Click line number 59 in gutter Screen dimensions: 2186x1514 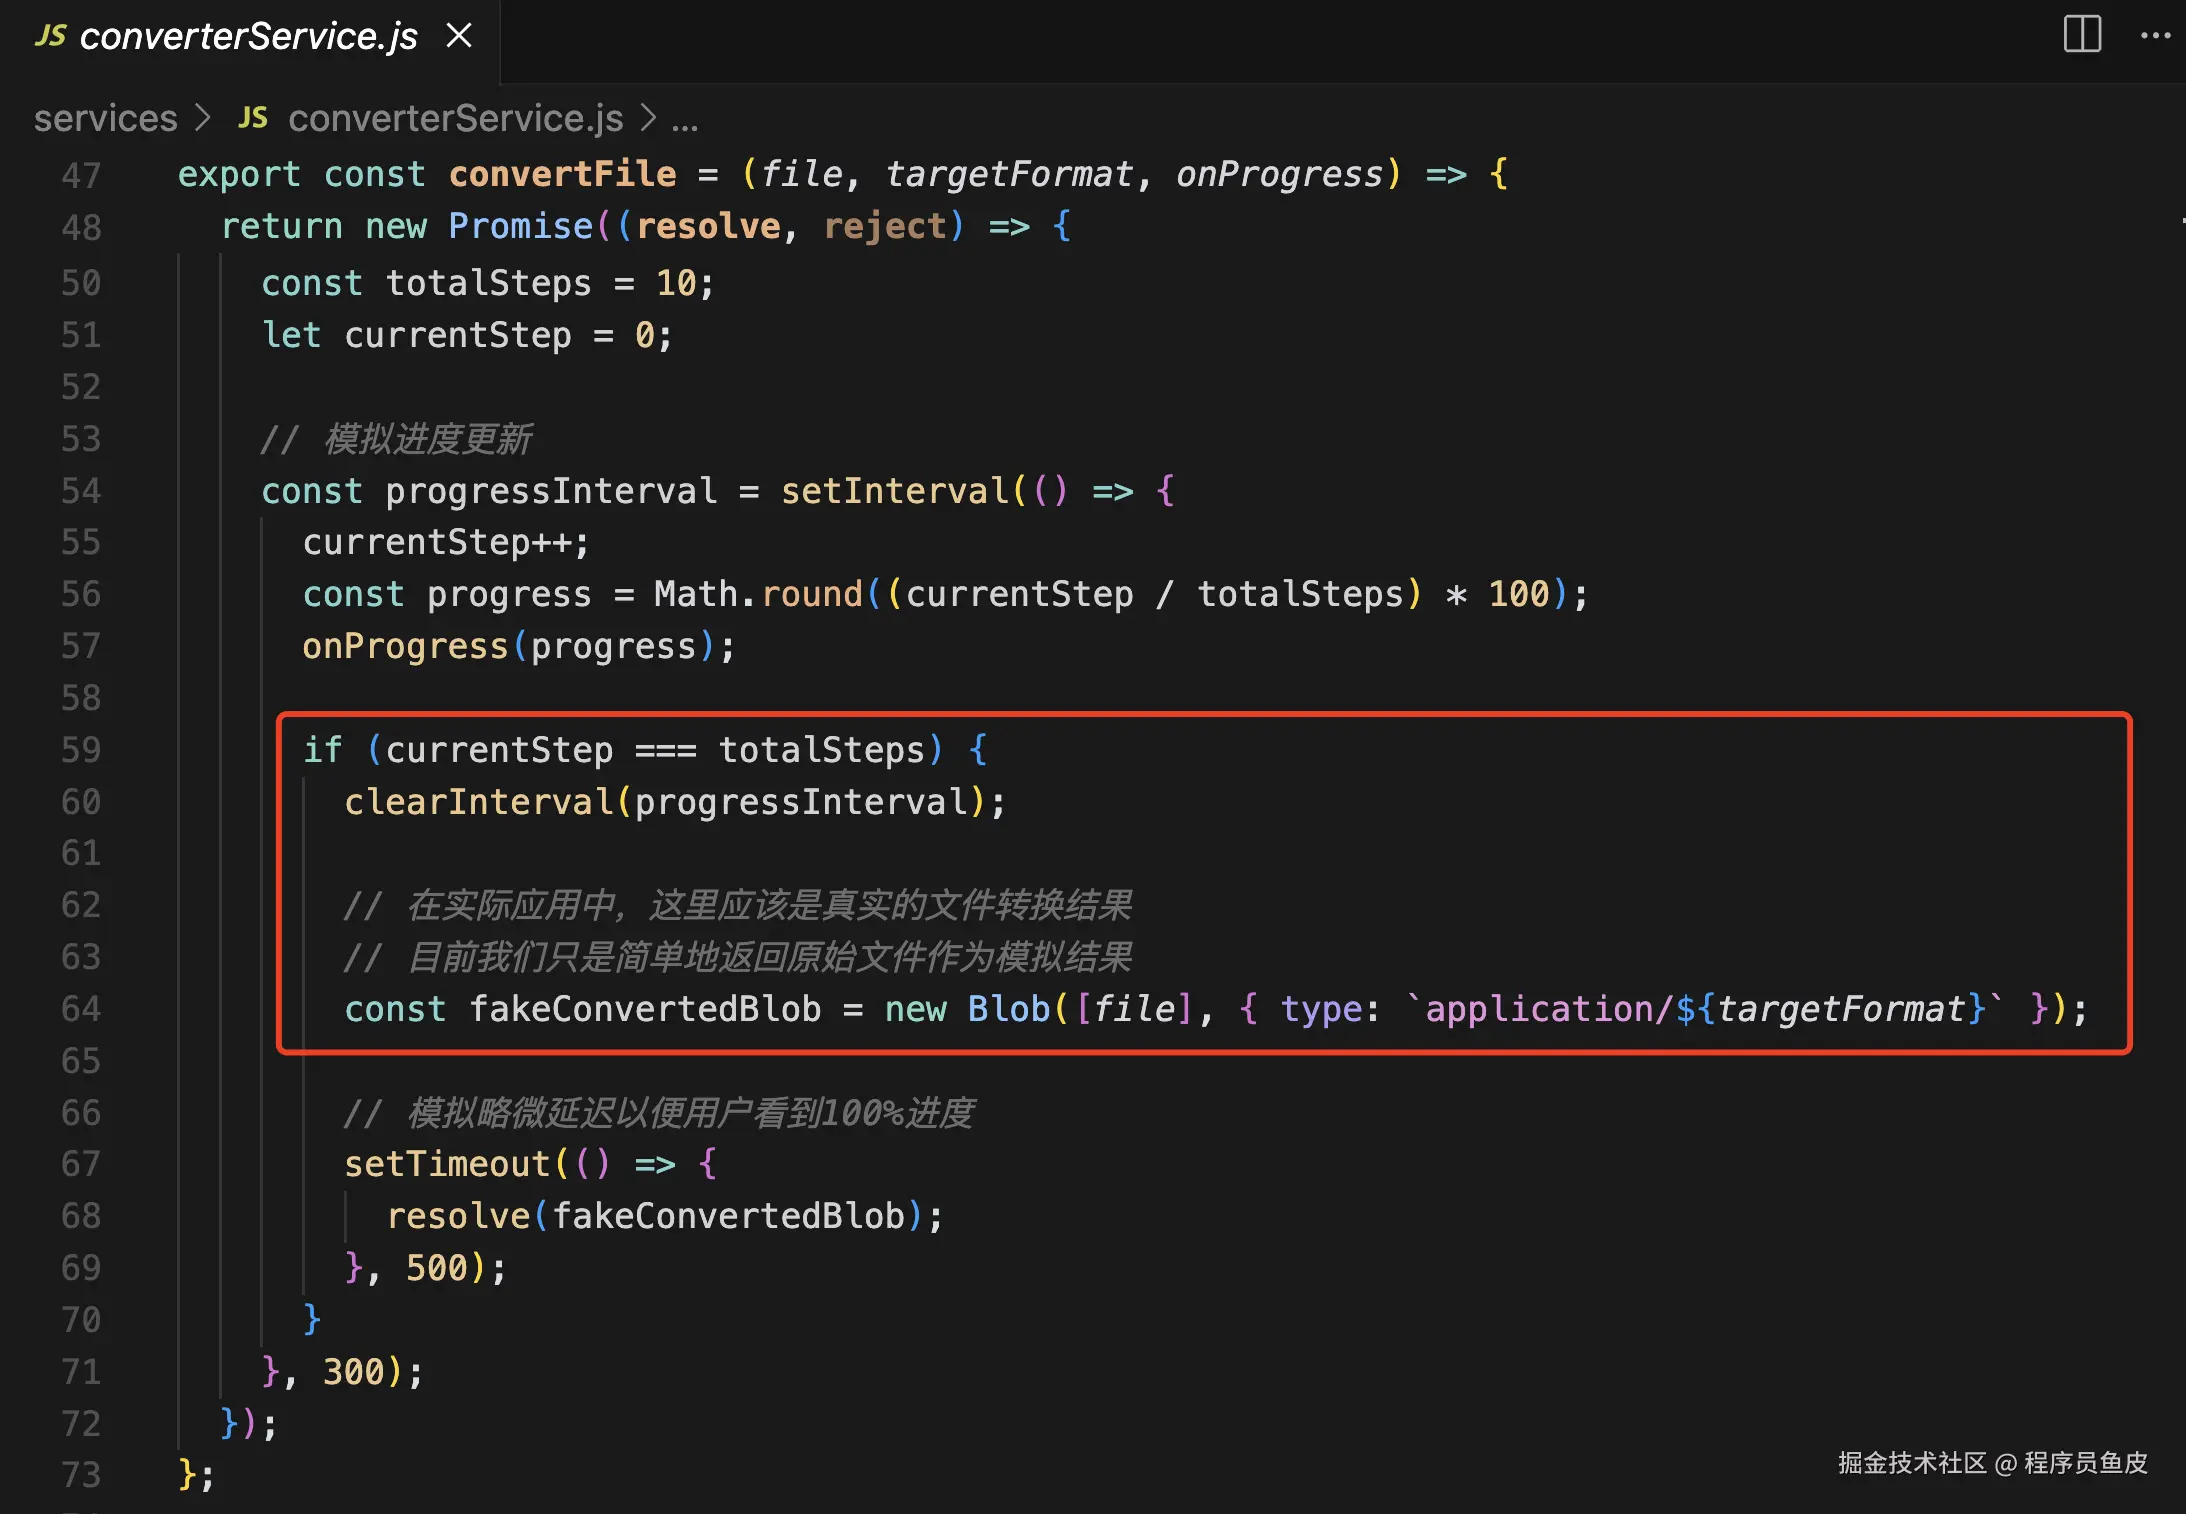81,750
